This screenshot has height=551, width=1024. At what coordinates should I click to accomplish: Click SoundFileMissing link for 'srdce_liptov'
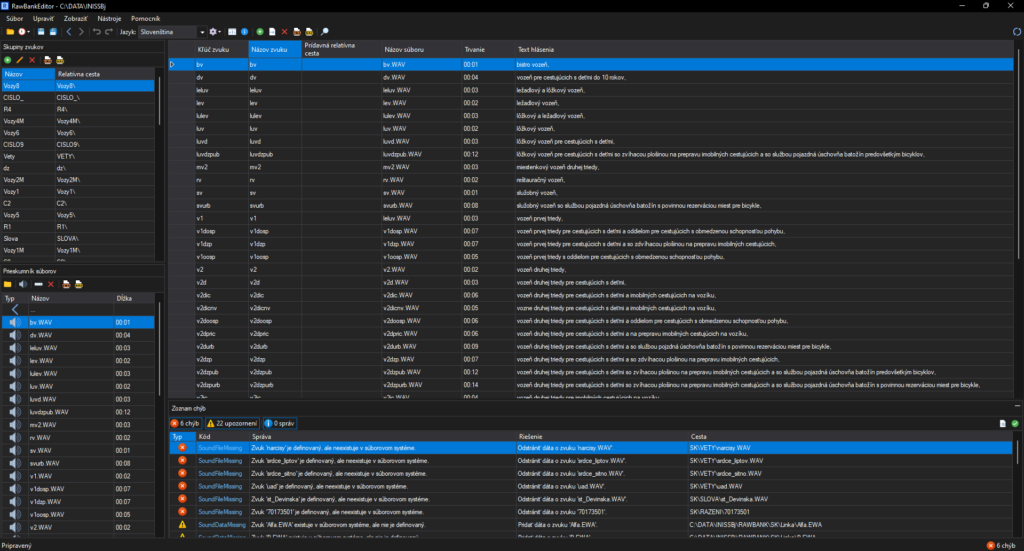[220, 461]
